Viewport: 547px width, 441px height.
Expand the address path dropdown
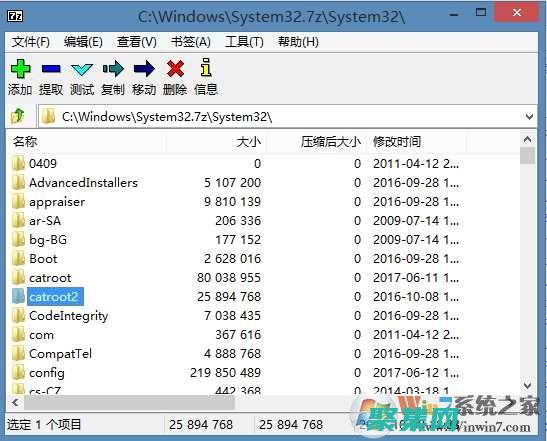point(529,116)
